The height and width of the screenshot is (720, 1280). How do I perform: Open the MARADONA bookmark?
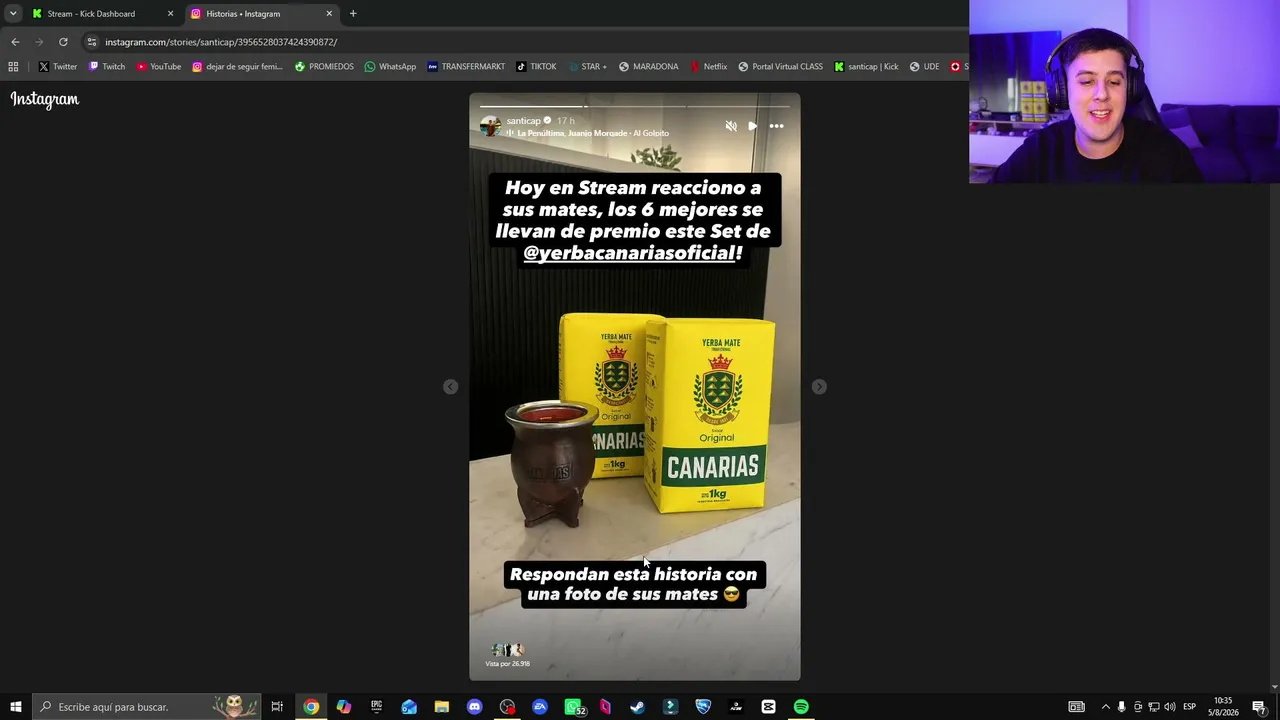(x=648, y=67)
